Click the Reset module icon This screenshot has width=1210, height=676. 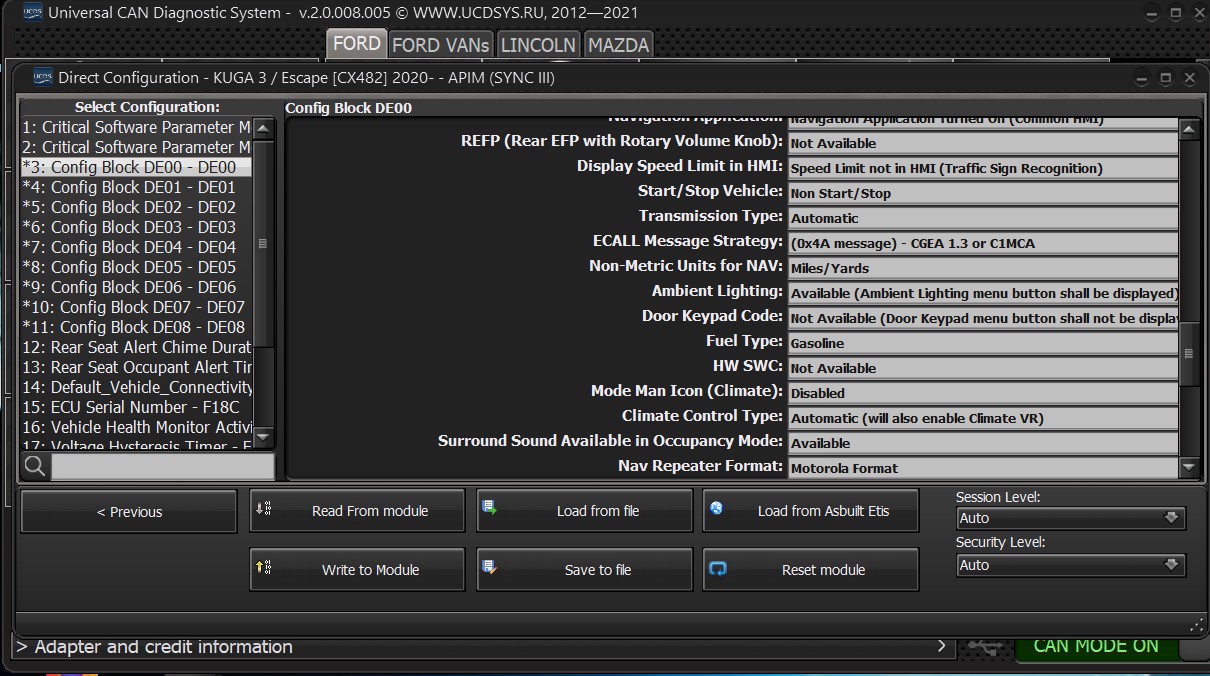717,568
